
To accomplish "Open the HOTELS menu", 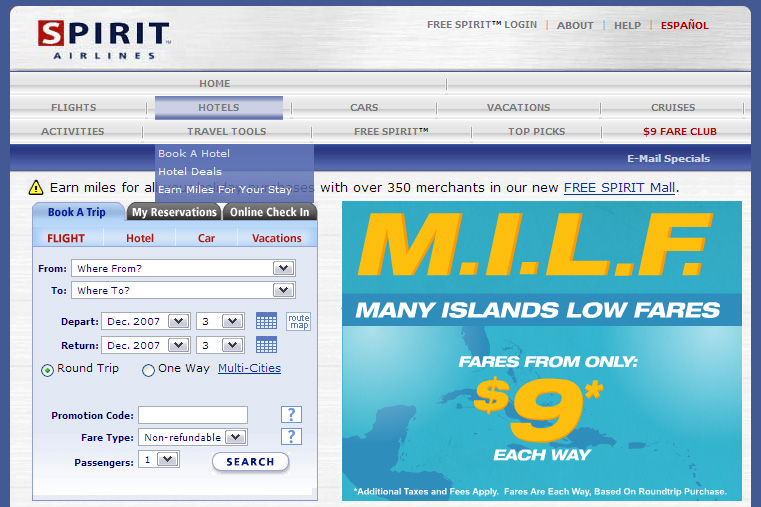I will 219,108.
